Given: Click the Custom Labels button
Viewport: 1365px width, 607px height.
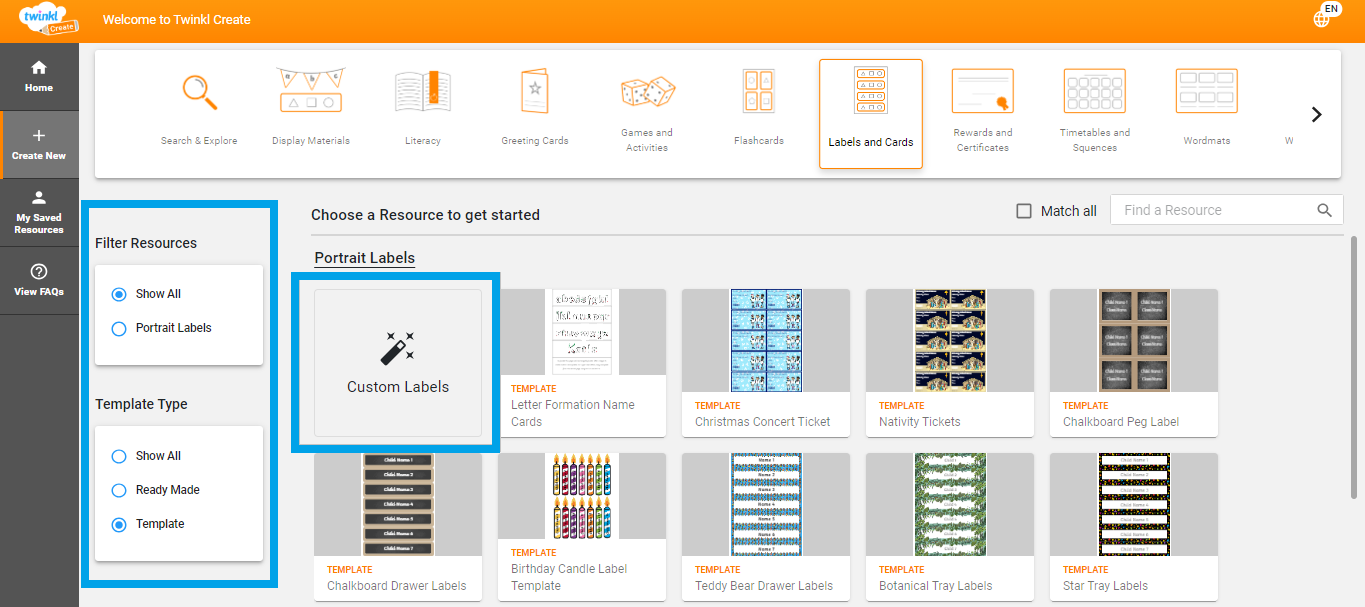Looking at the screenshot, I should coord(398,362).
